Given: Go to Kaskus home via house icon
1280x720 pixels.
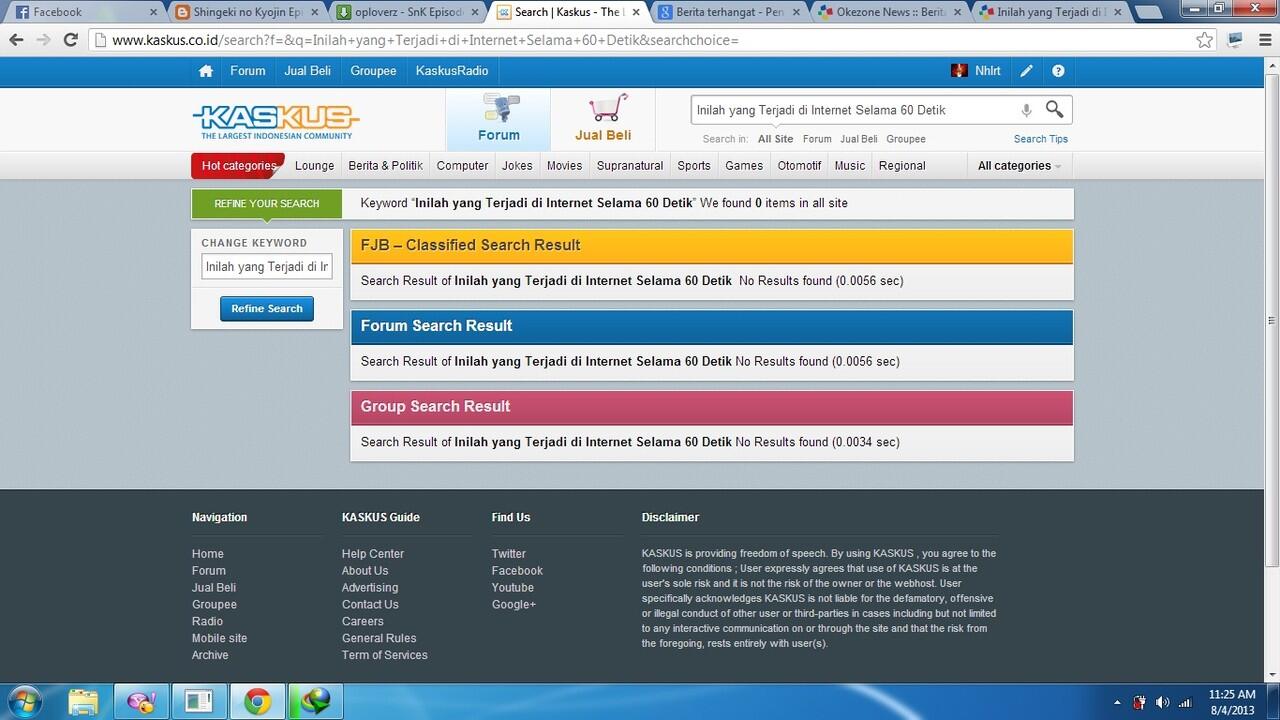Looking at the screenshot, I should click(x=206, y=71).
